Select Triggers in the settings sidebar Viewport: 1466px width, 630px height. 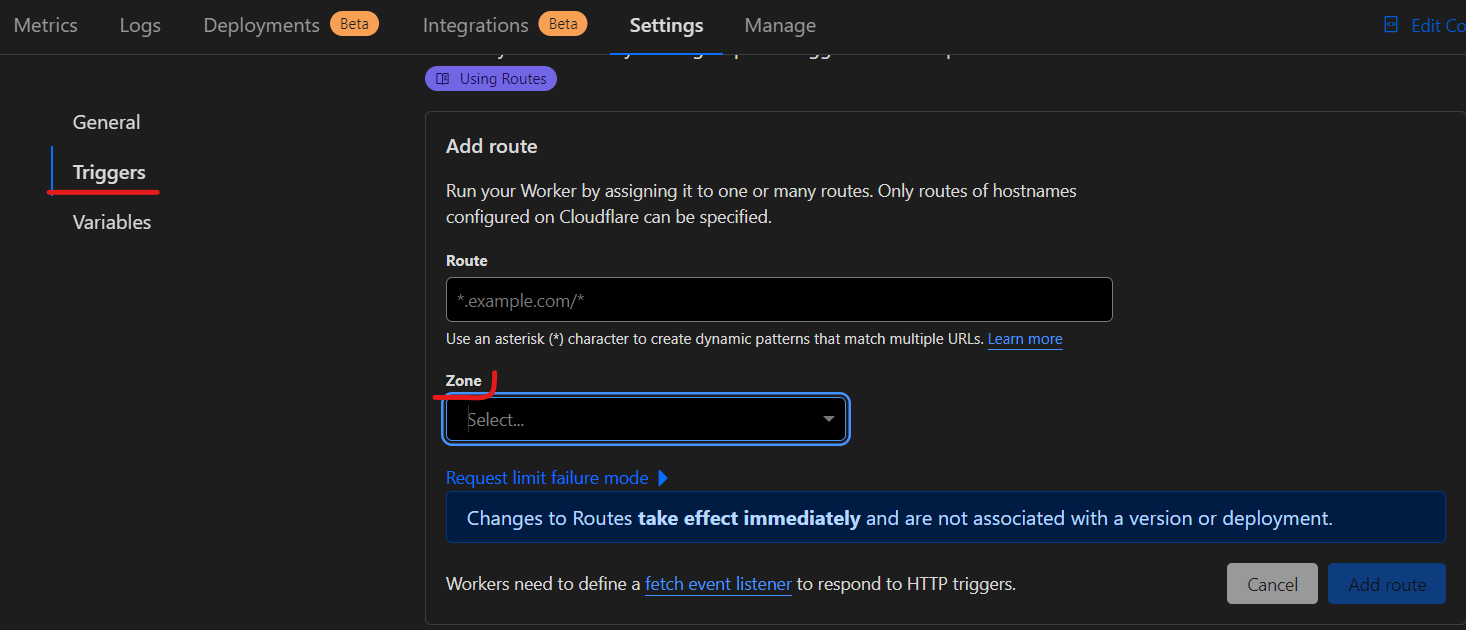pyautogui.click(x=109, y=172)
